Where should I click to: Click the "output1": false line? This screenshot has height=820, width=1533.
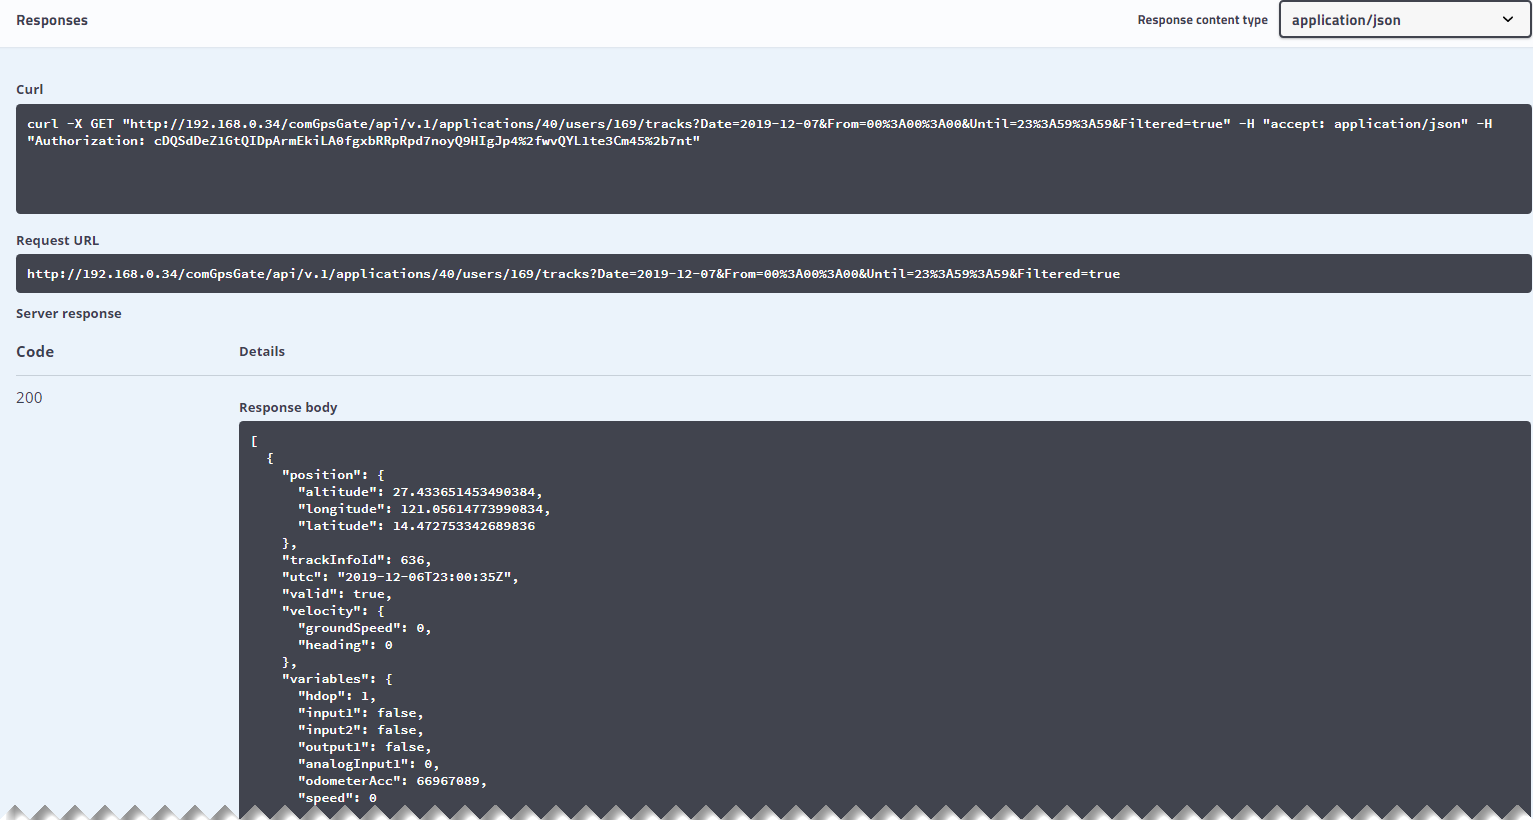pos(364,747)
